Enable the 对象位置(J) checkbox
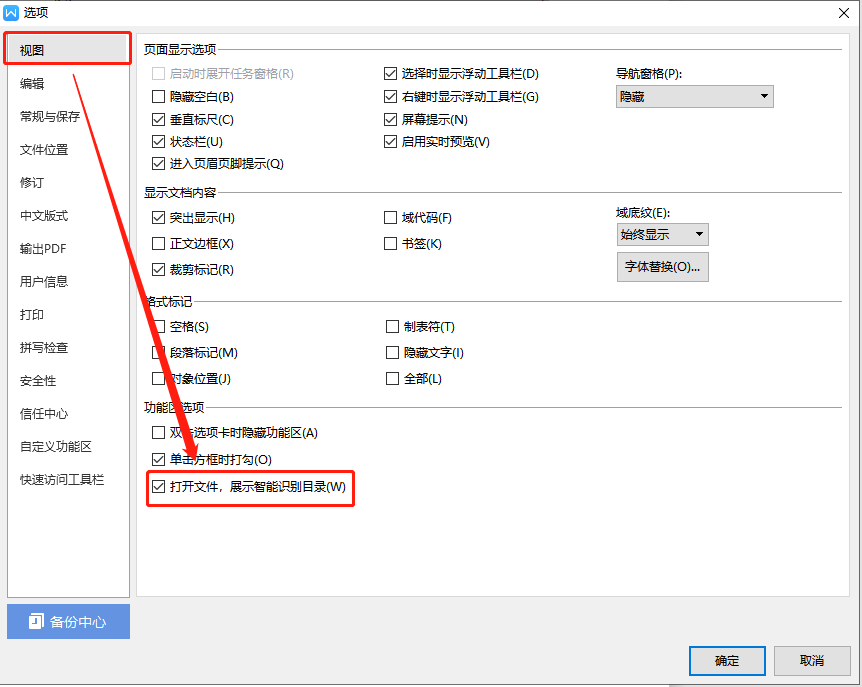Viewport: 862px width, 687px height. (x=158, y=379)
